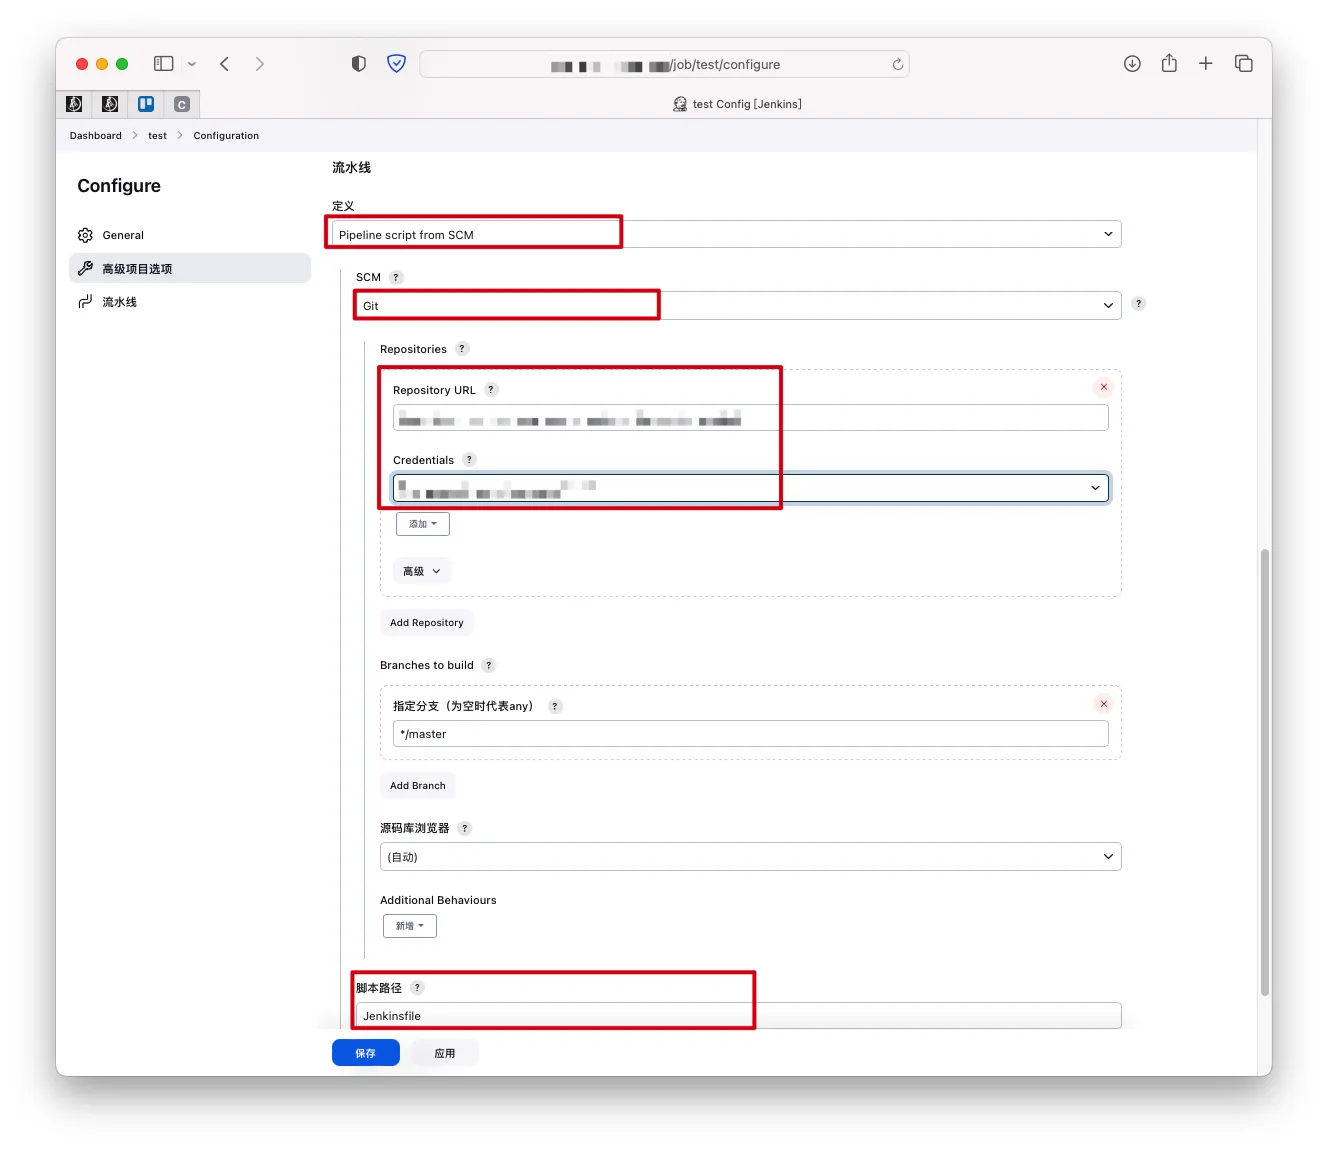Screen dimensions: 1328x1150
Task: Click Configuration in the breadcrumb
Action: point(226,136)
